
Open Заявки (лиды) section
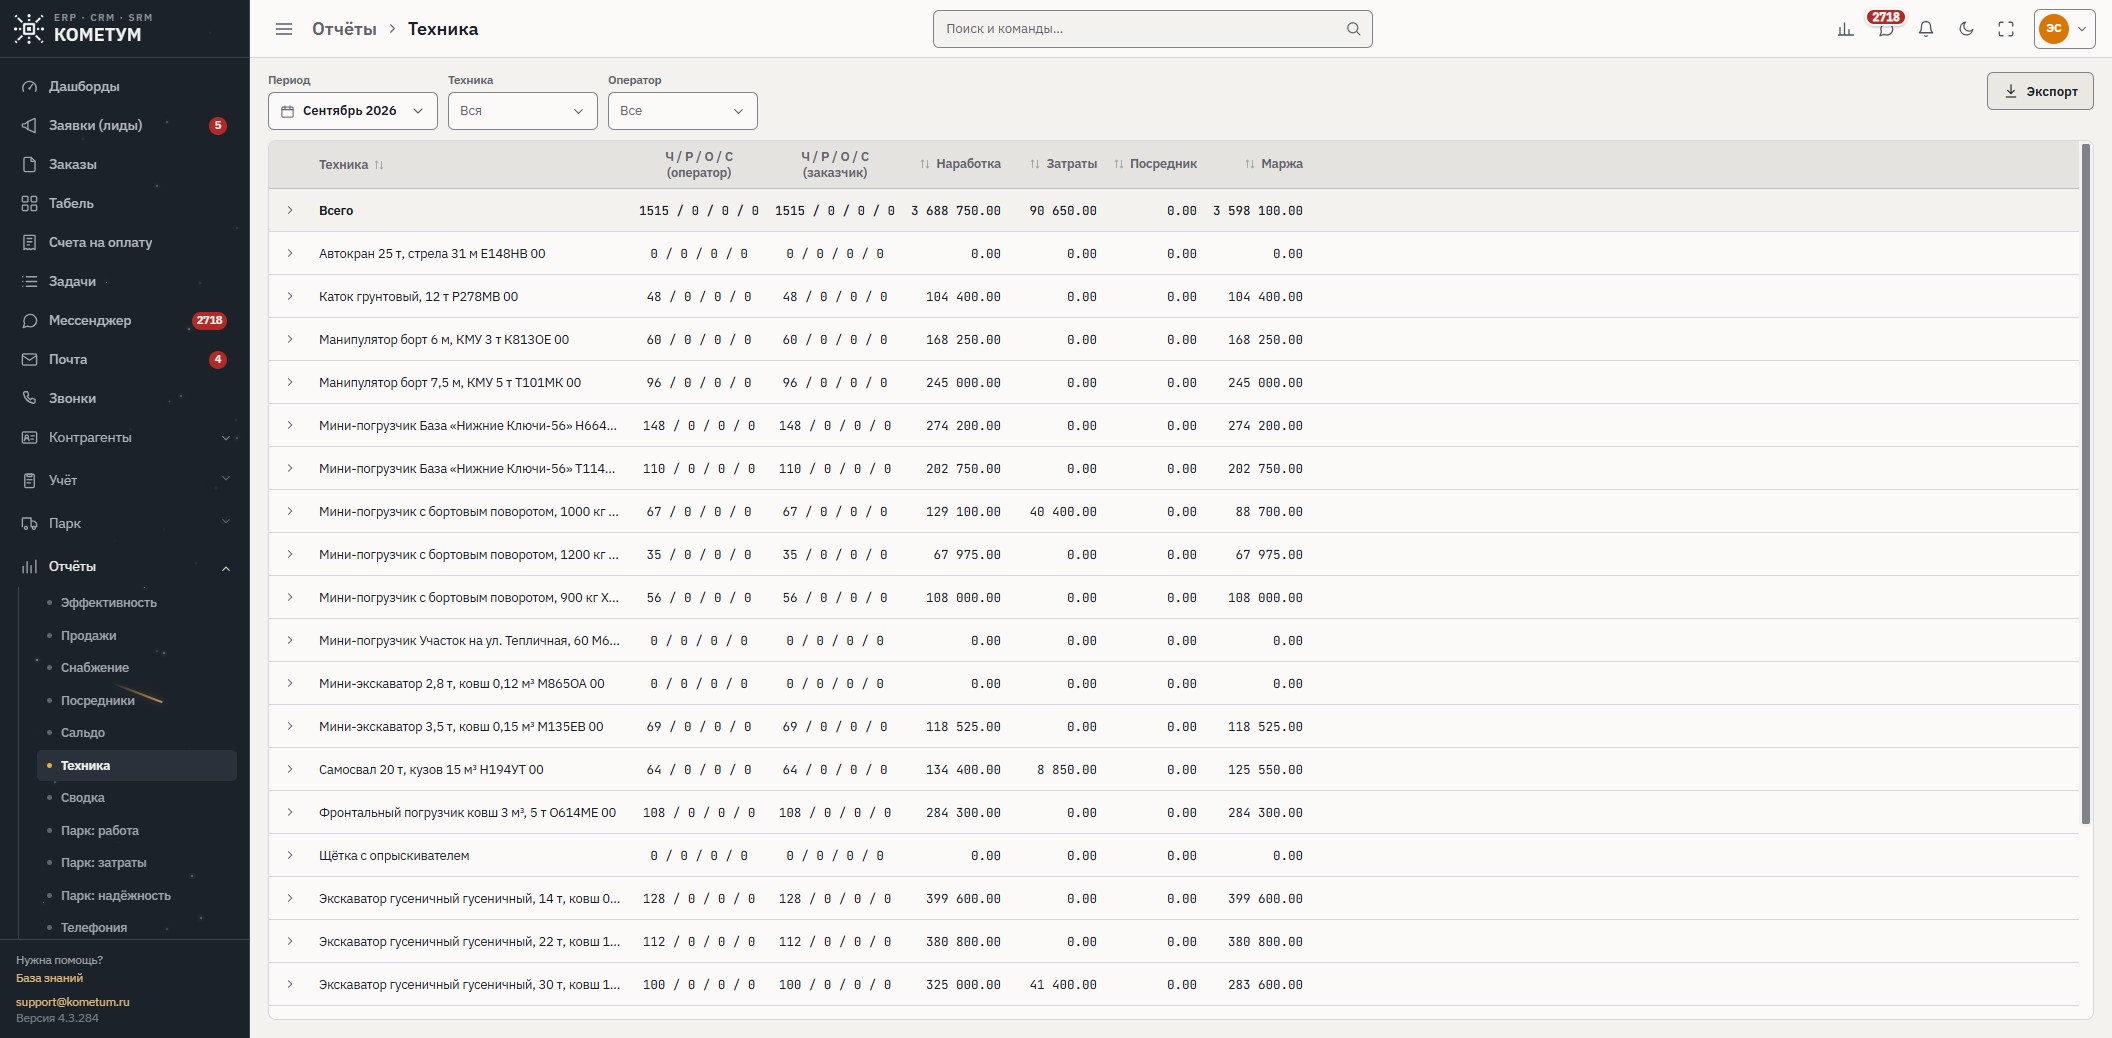[125, 125]
